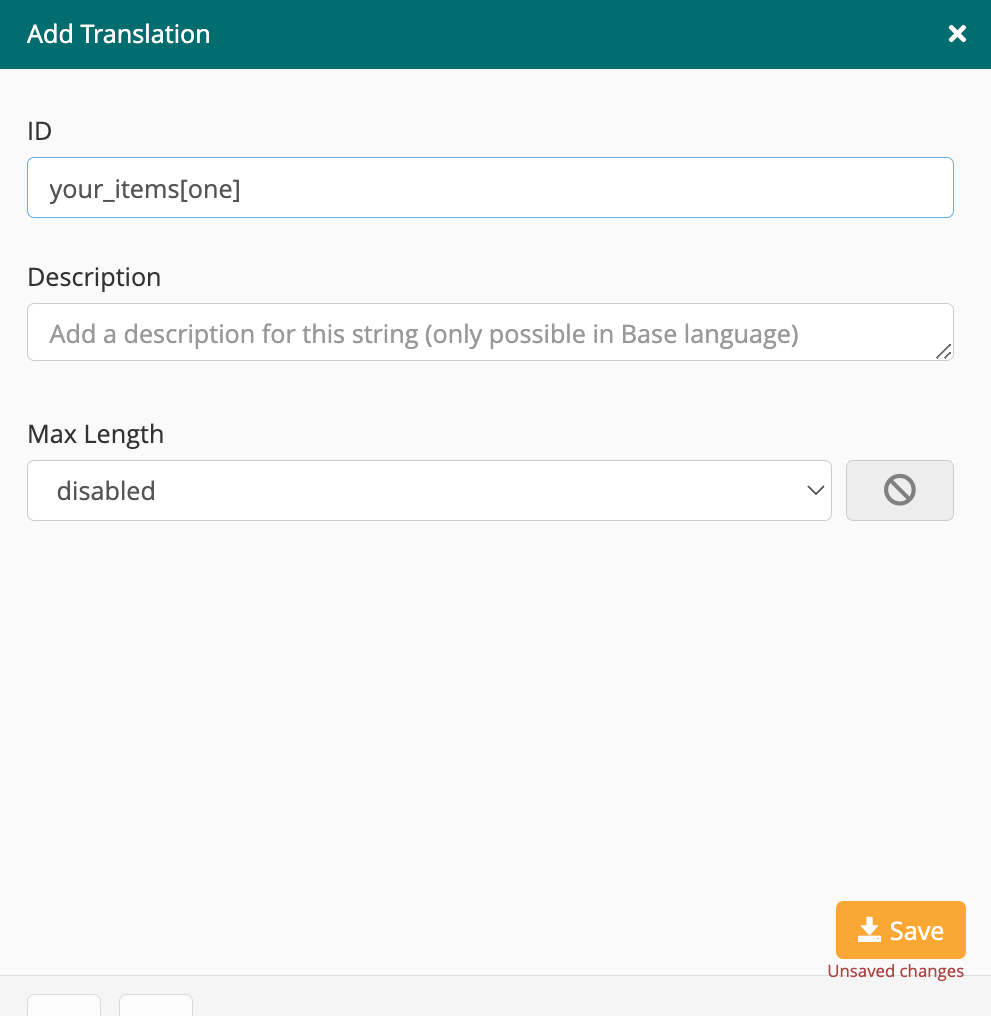Click the 'Unsaved changes' warning text

click(895, 971)
